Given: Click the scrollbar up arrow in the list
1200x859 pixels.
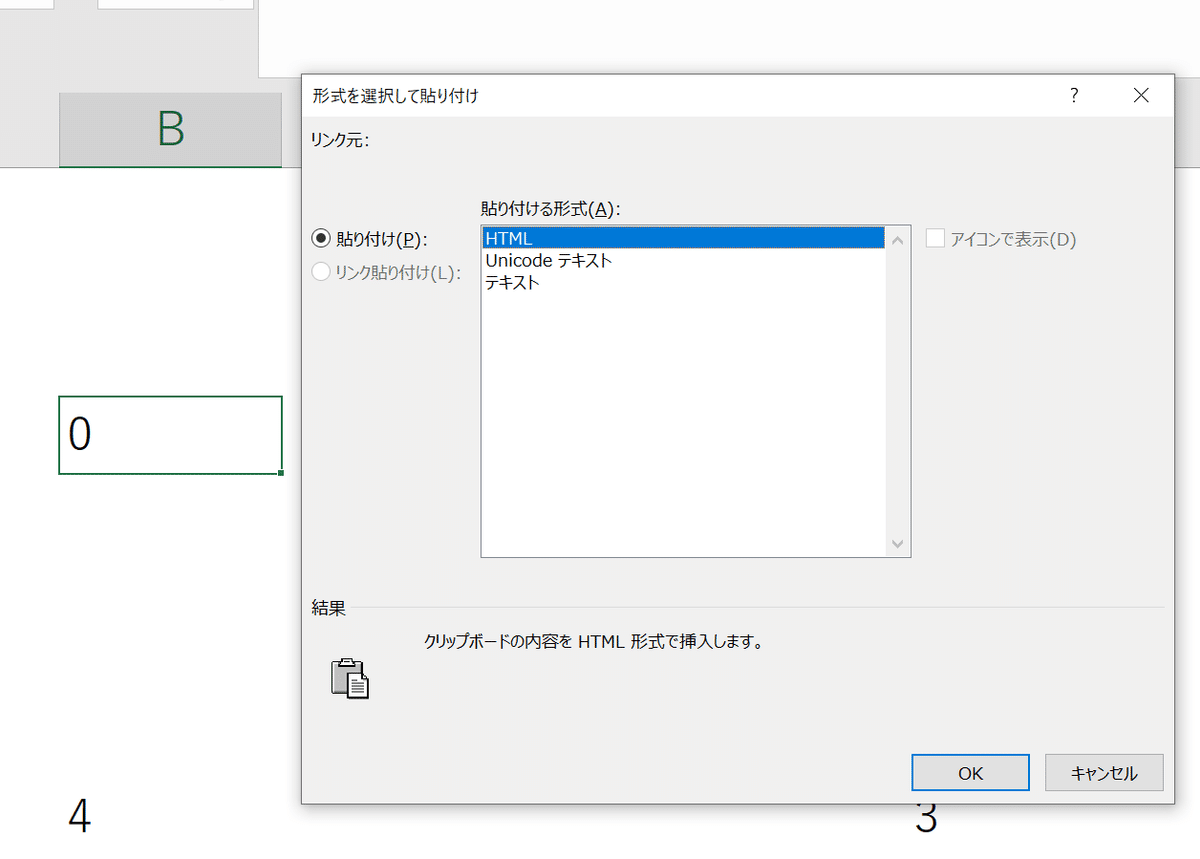Looking at the screenshot, I should pyautogui.click(x=898, y=239).
